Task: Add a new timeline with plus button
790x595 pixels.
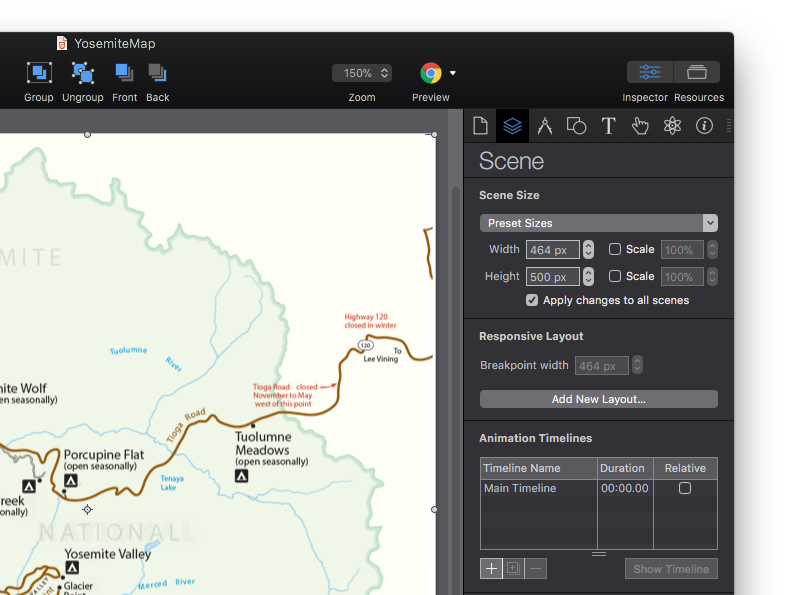Action: pos(491,569)
